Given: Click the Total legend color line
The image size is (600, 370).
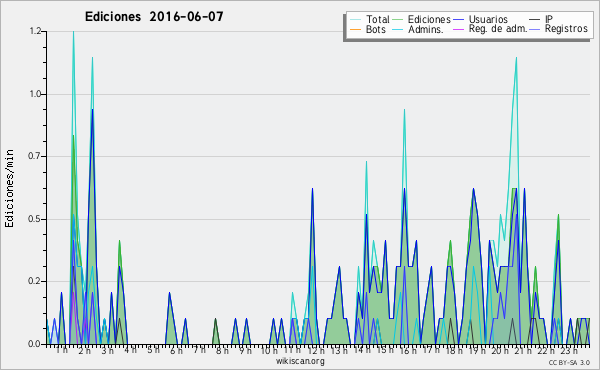Looking at the screenshot, I should point(355,20).
